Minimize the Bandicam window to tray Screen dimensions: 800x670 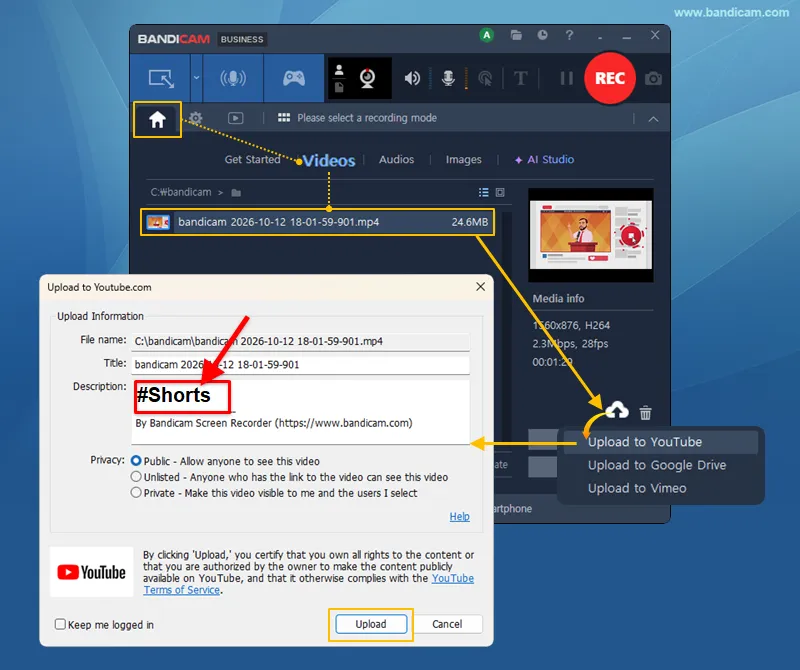pos(600,38)
